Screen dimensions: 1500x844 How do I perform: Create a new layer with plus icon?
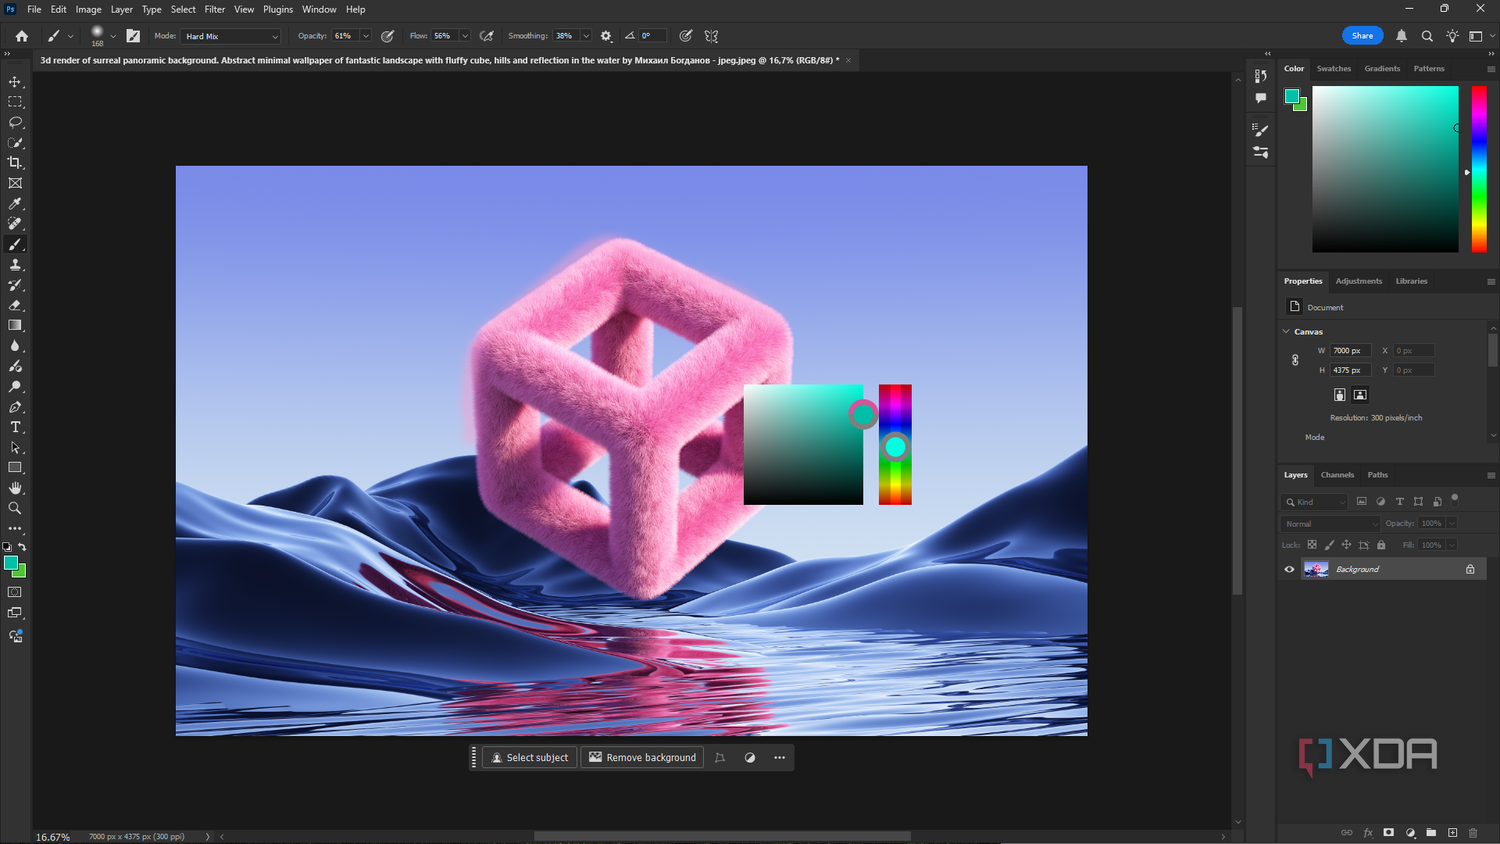(1452, 832)
